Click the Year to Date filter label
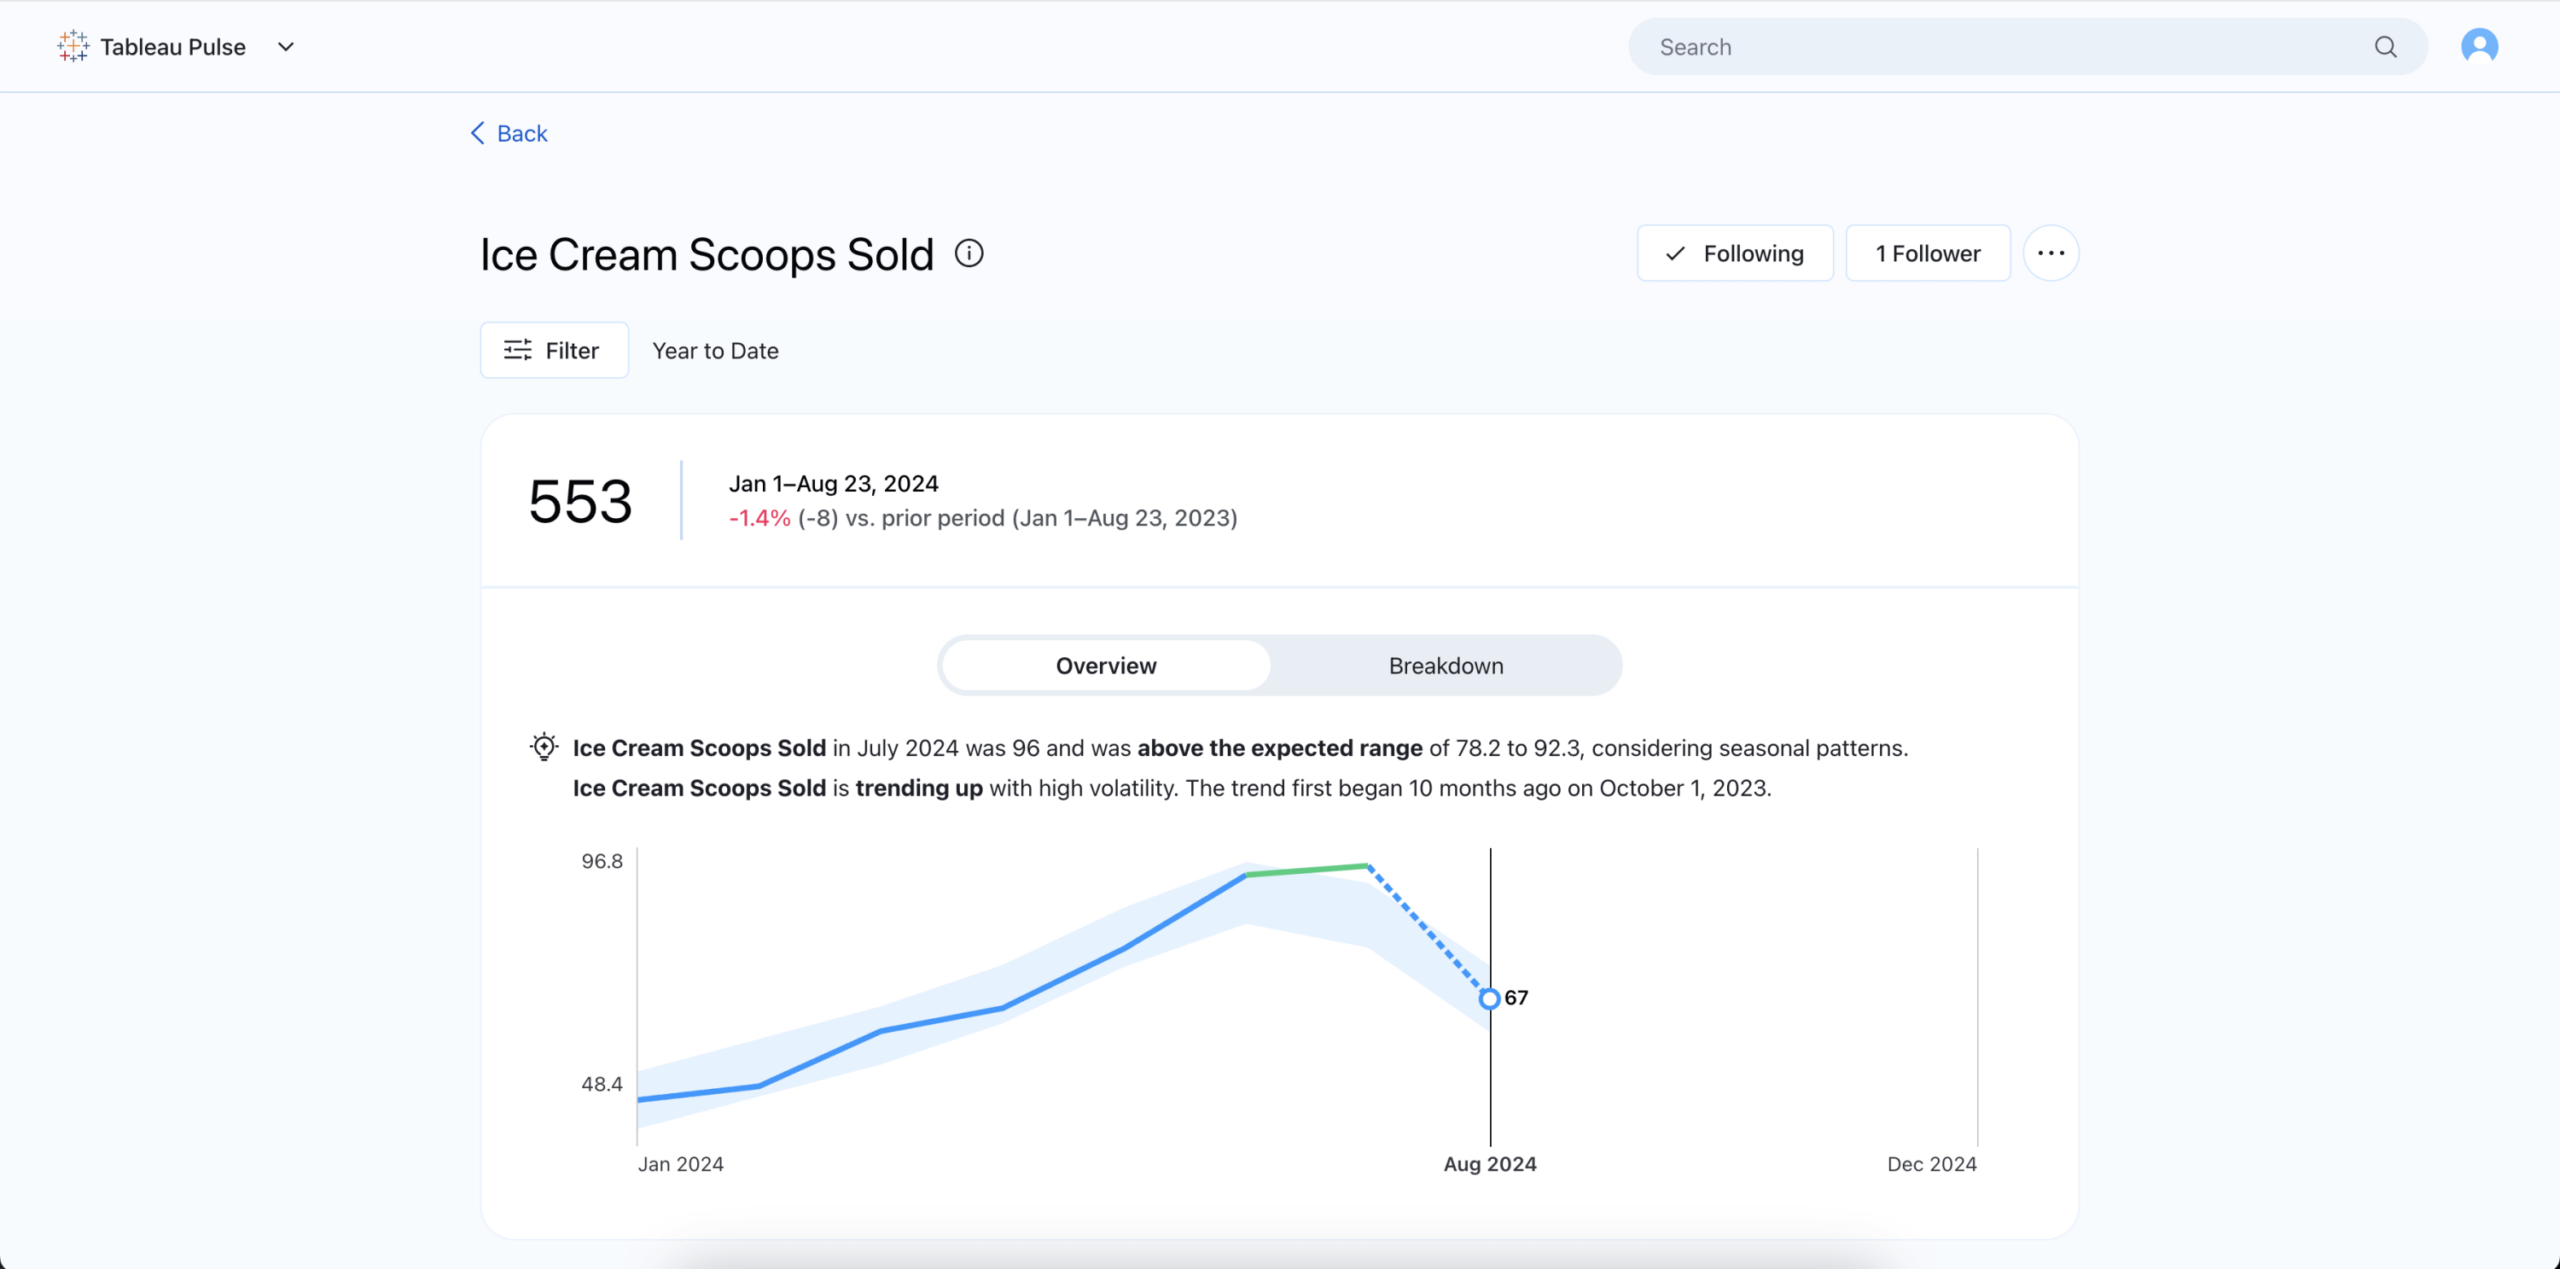Image resolution: width=2560 pixels, height=1269 pixels. pos(715,350)
